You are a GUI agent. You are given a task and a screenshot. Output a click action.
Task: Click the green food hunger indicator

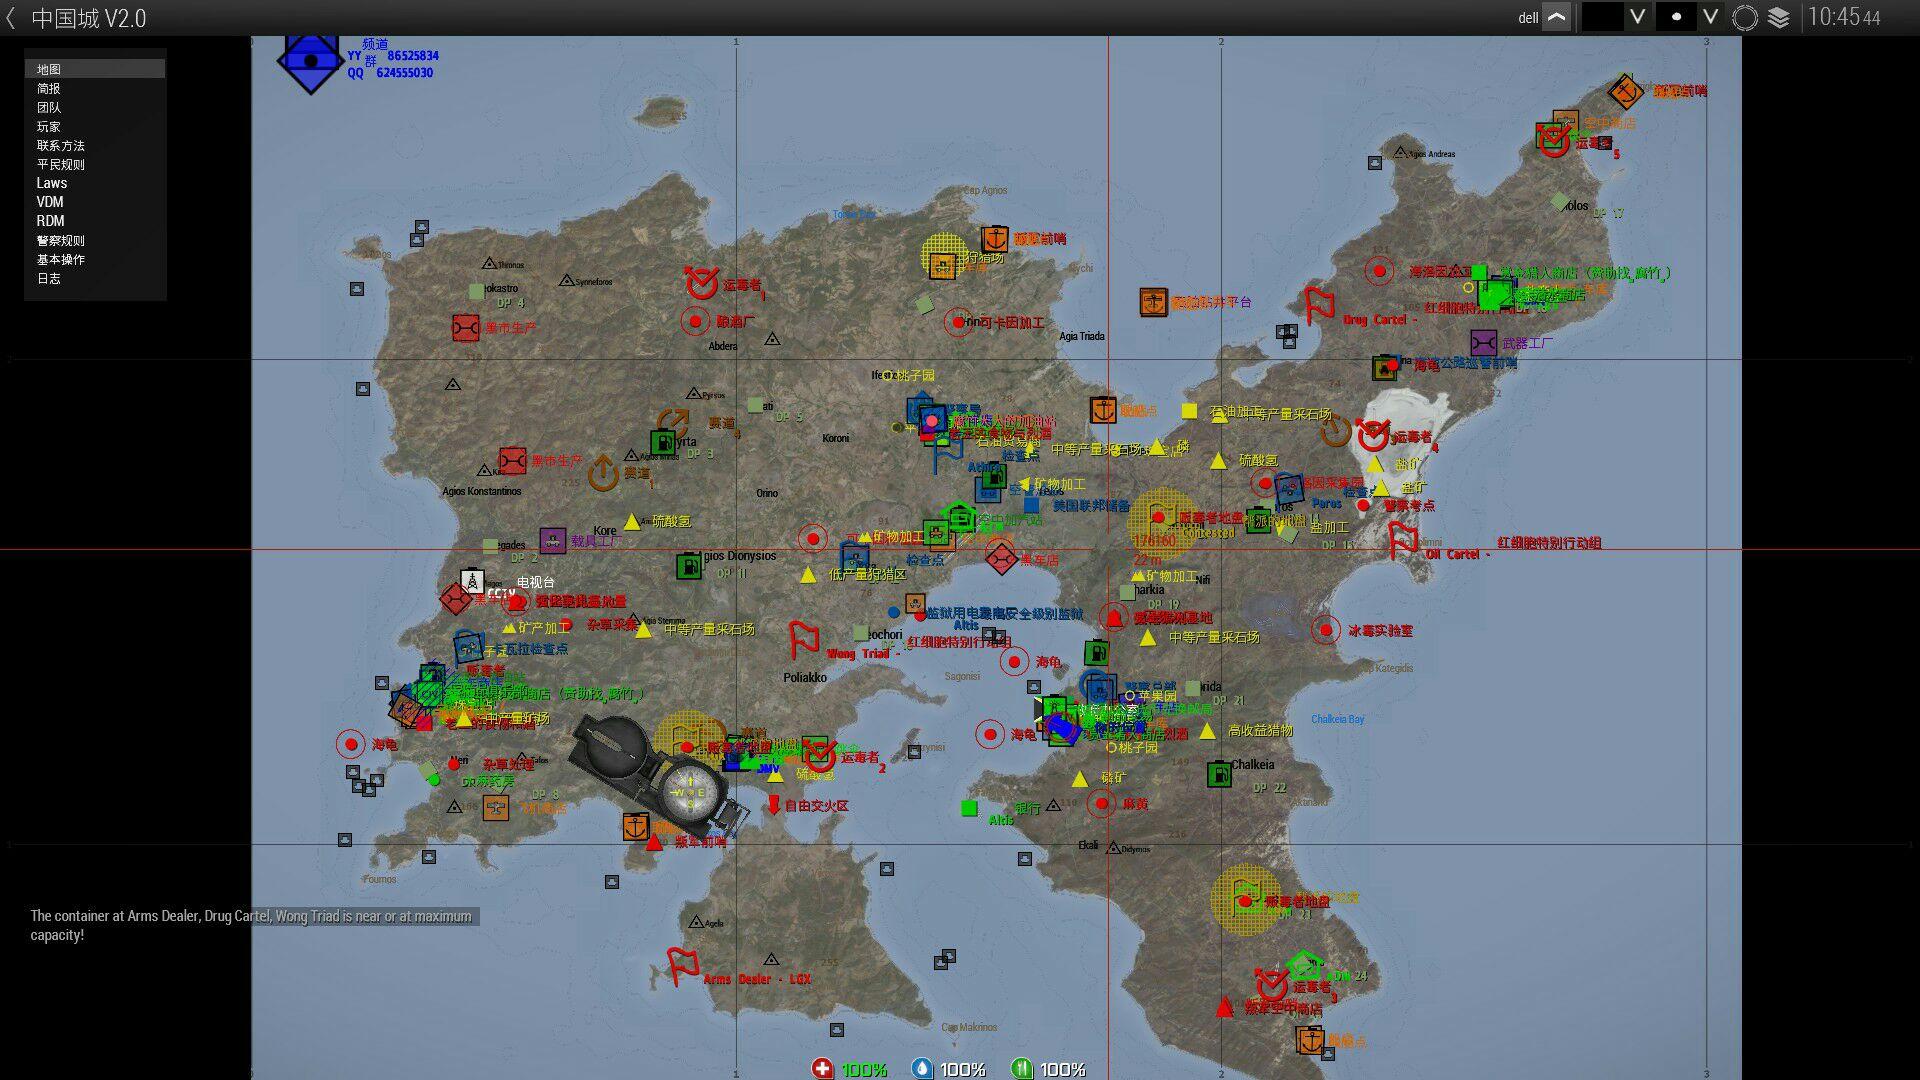[x=1021, y=1068]
